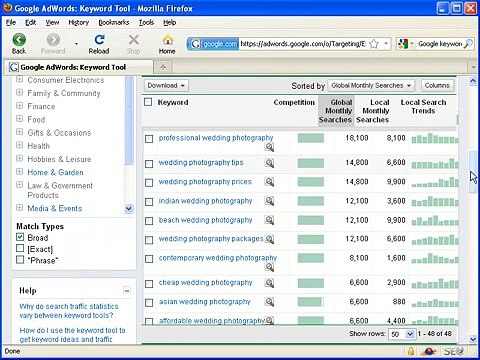Check the "Phrase" match type
The image size is (480, 360).
(x=20, y=259)
